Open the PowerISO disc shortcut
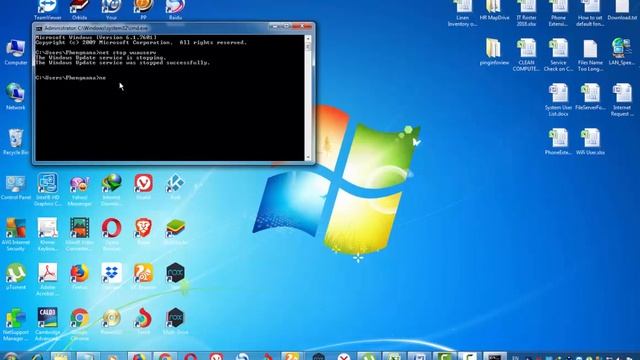This screenshot has width=640, height=360. pyautogui.click(x=111, y=321)
